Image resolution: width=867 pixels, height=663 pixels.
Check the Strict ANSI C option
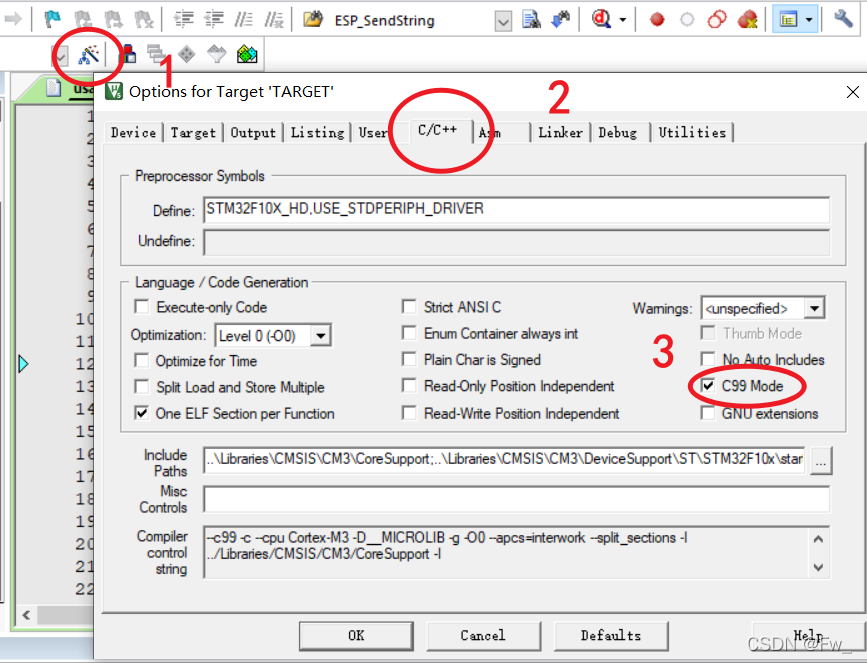[410, 306]
